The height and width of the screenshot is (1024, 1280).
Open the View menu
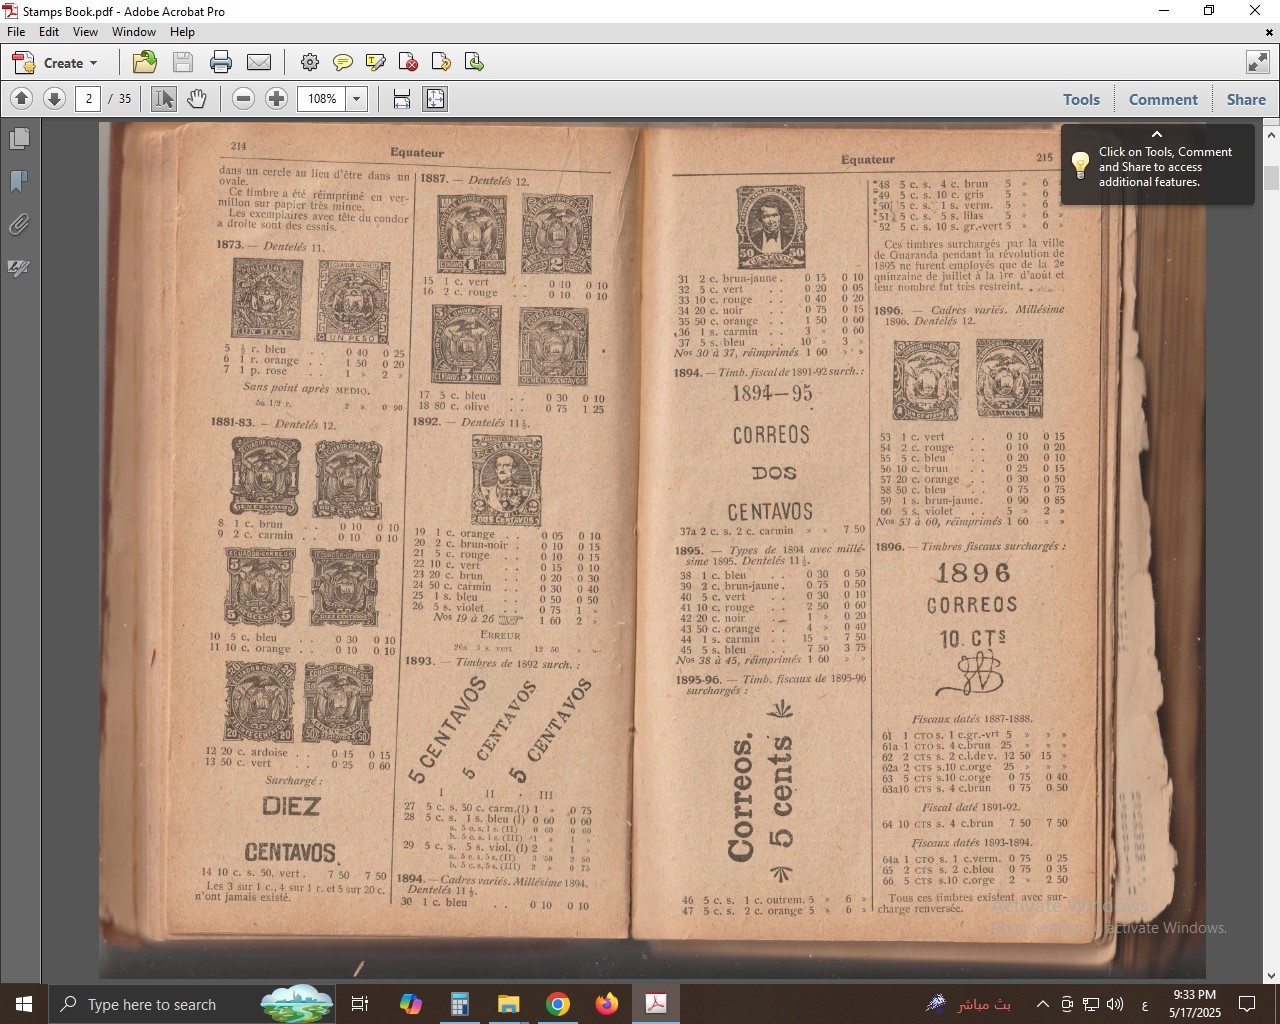pos(85,32)
